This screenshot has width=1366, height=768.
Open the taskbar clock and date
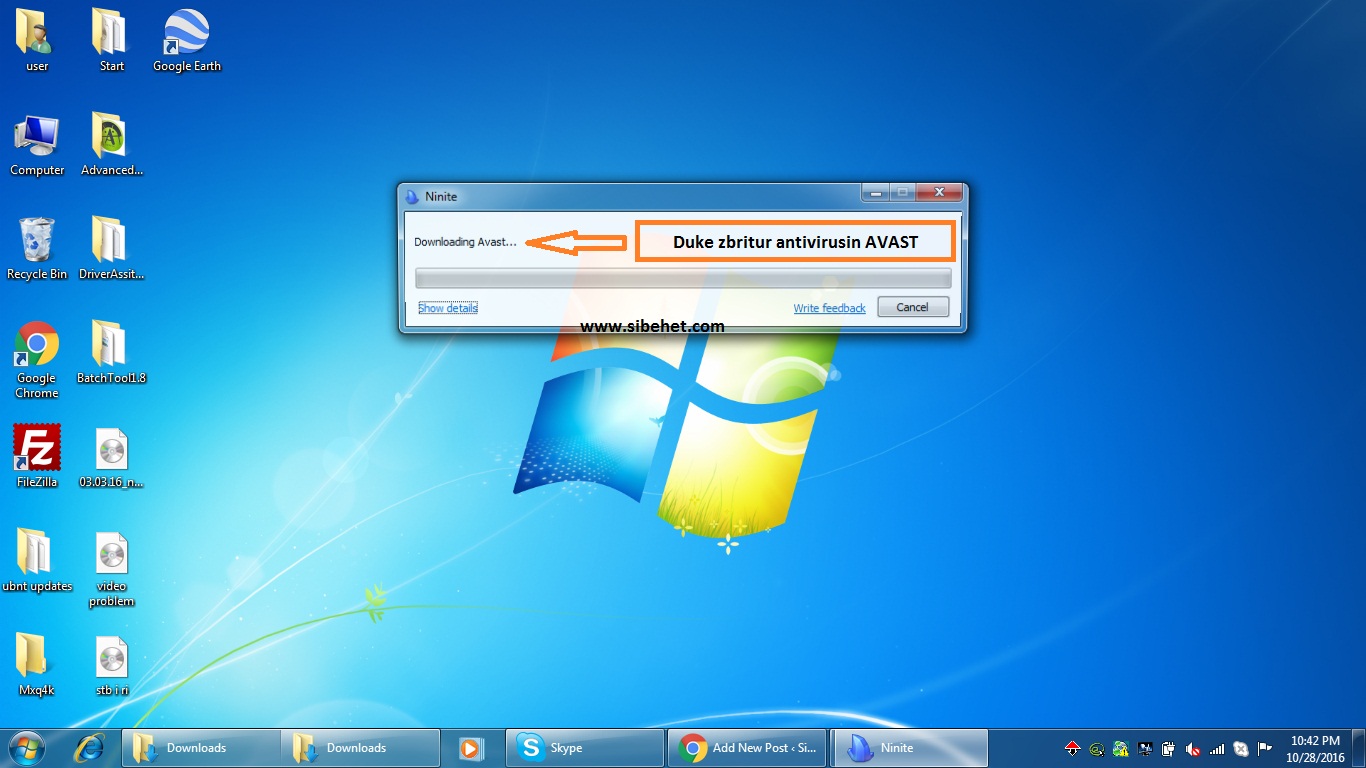point(1315,748)
